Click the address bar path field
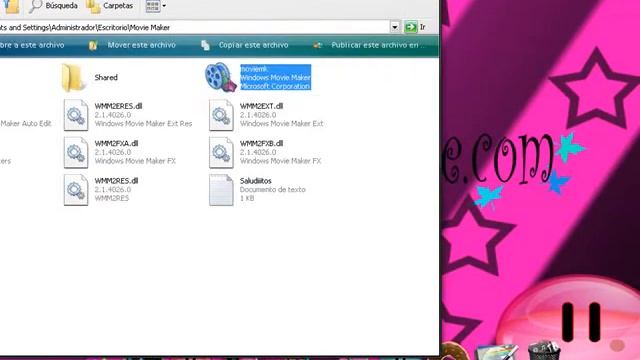This screenshot has height=360, width=640. coord(194,27)
